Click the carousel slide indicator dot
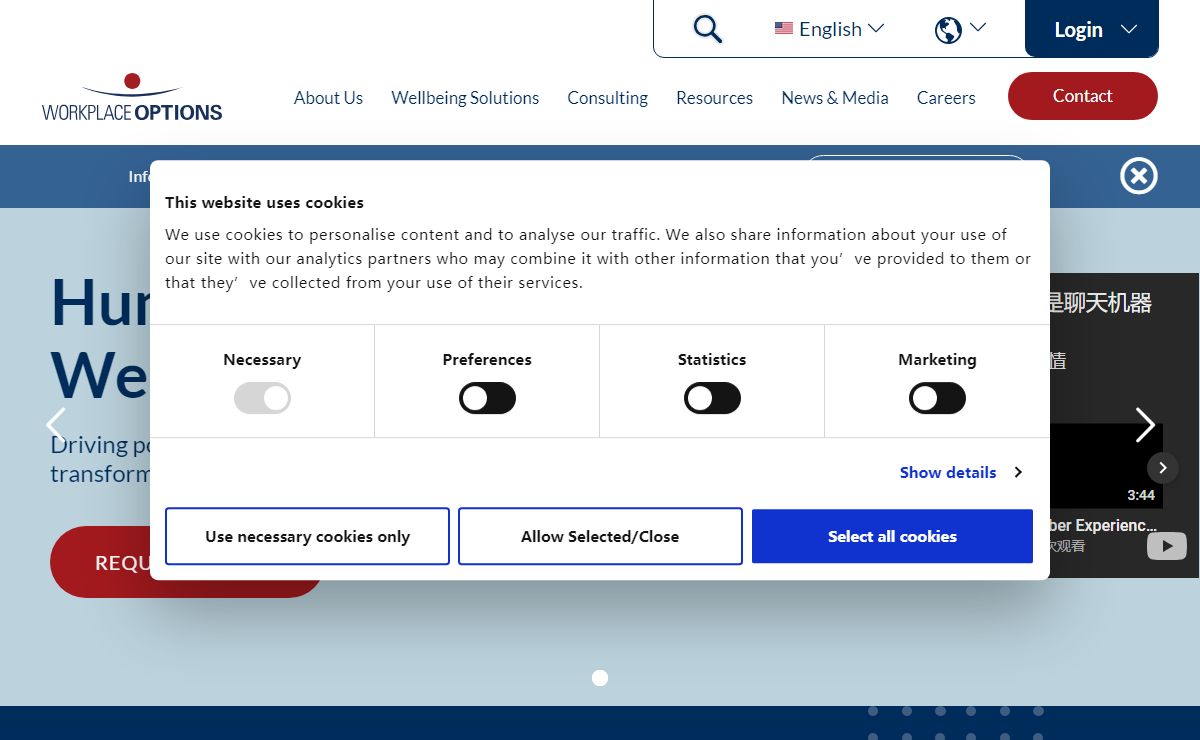 point(600,678)
